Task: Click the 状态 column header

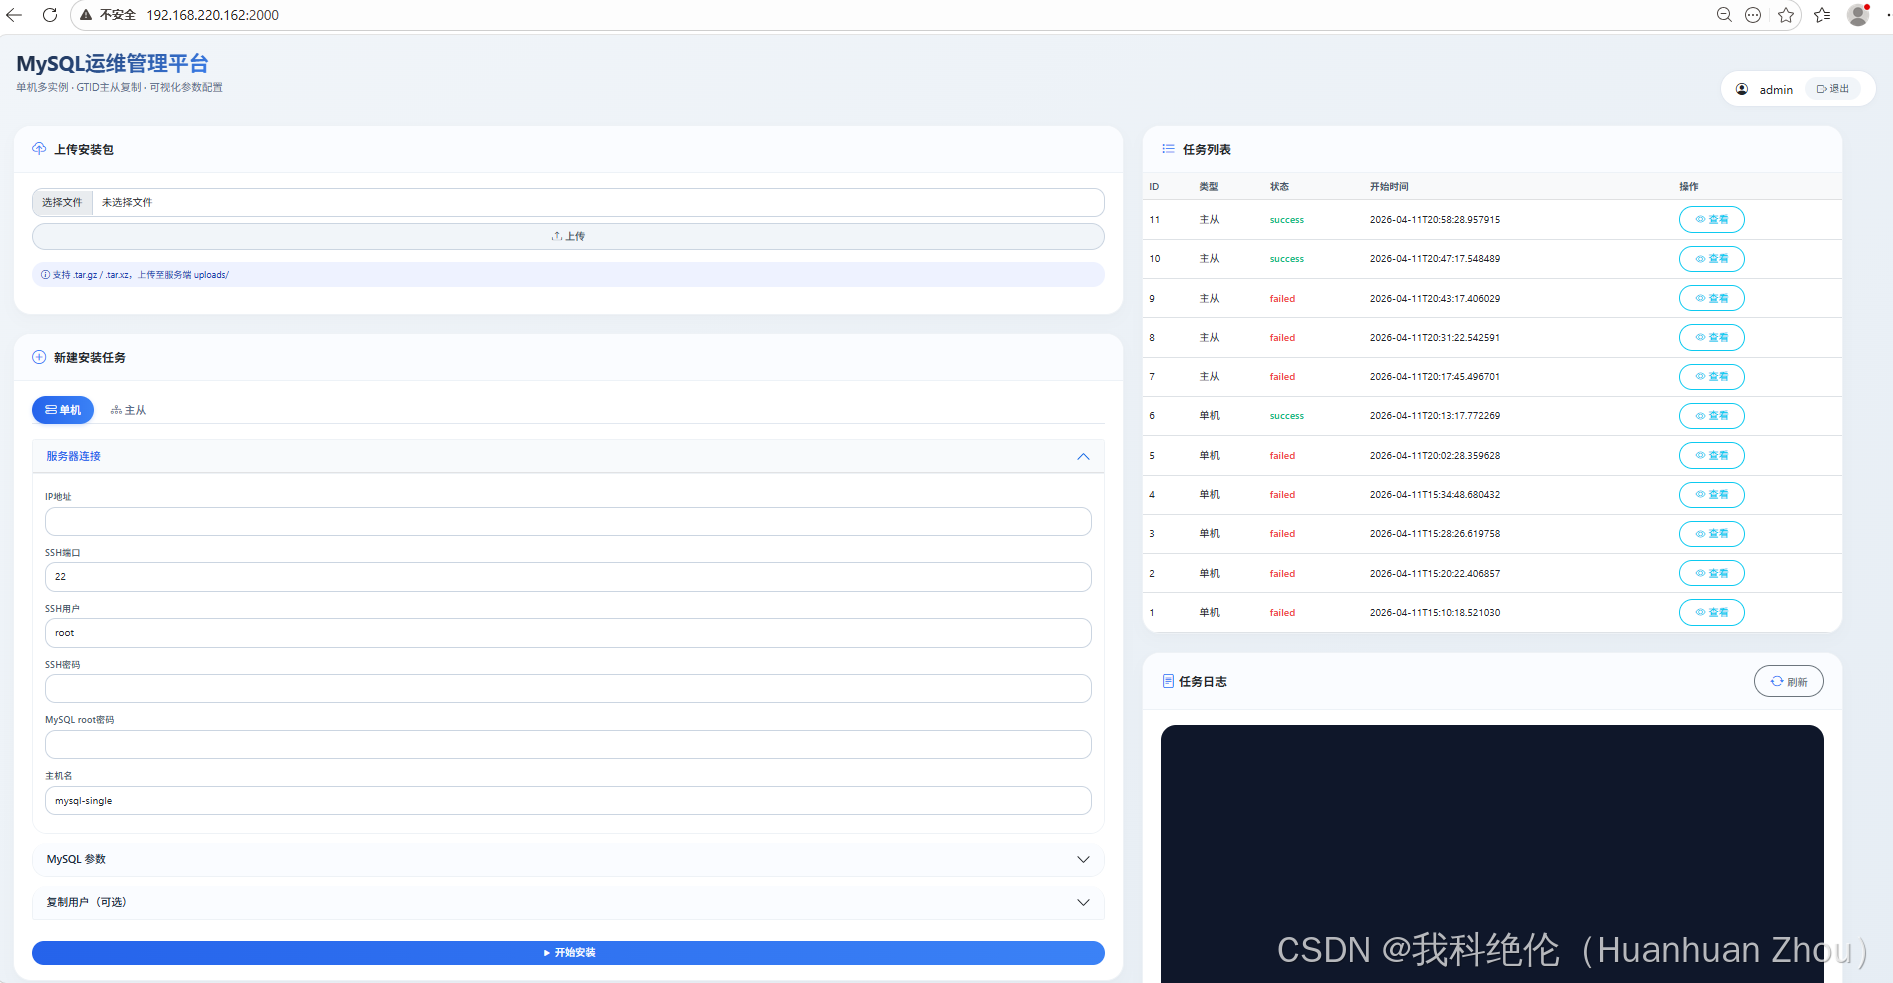Action: [x=1279, y=187]
